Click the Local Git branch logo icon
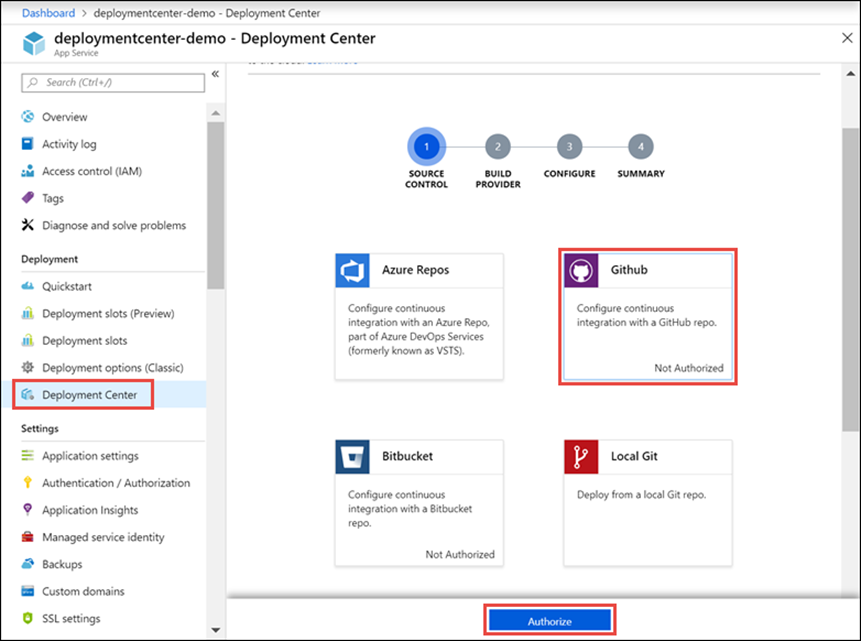Viewport: 861px width, 641px height. click(x=581, y=456)
